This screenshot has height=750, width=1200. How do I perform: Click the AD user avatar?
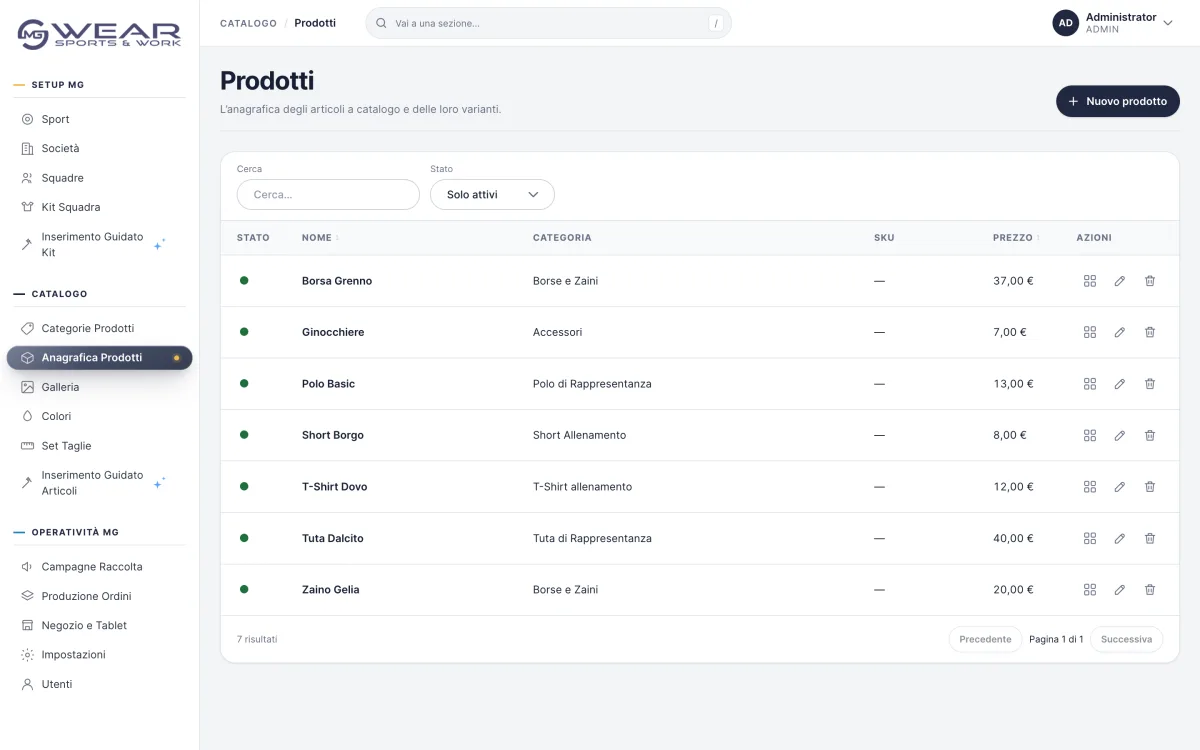click(x=1066, y=23)
